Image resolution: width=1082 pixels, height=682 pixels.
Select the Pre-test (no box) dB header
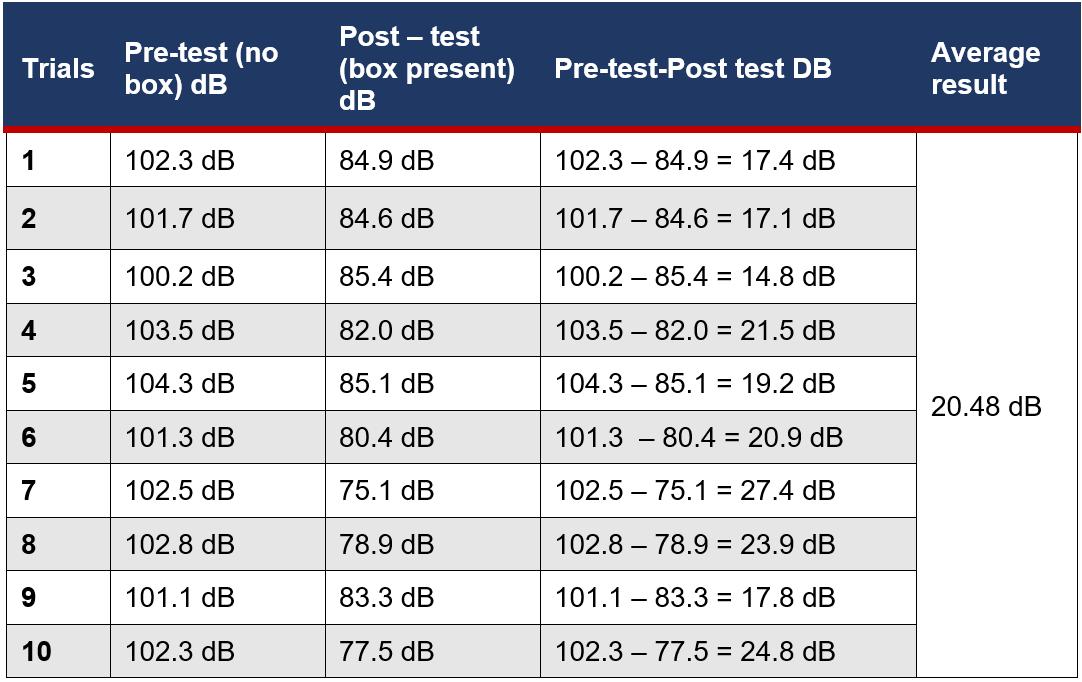tap(217, 68)
